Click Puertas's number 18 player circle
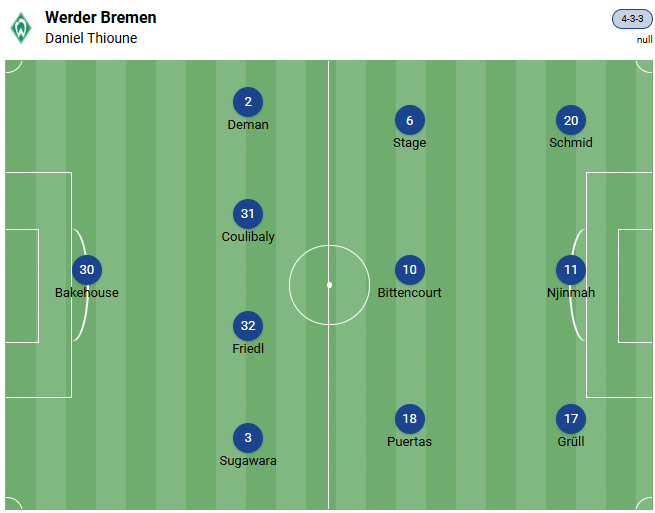Screen dimensions: 655x513 tap(409, 419)
